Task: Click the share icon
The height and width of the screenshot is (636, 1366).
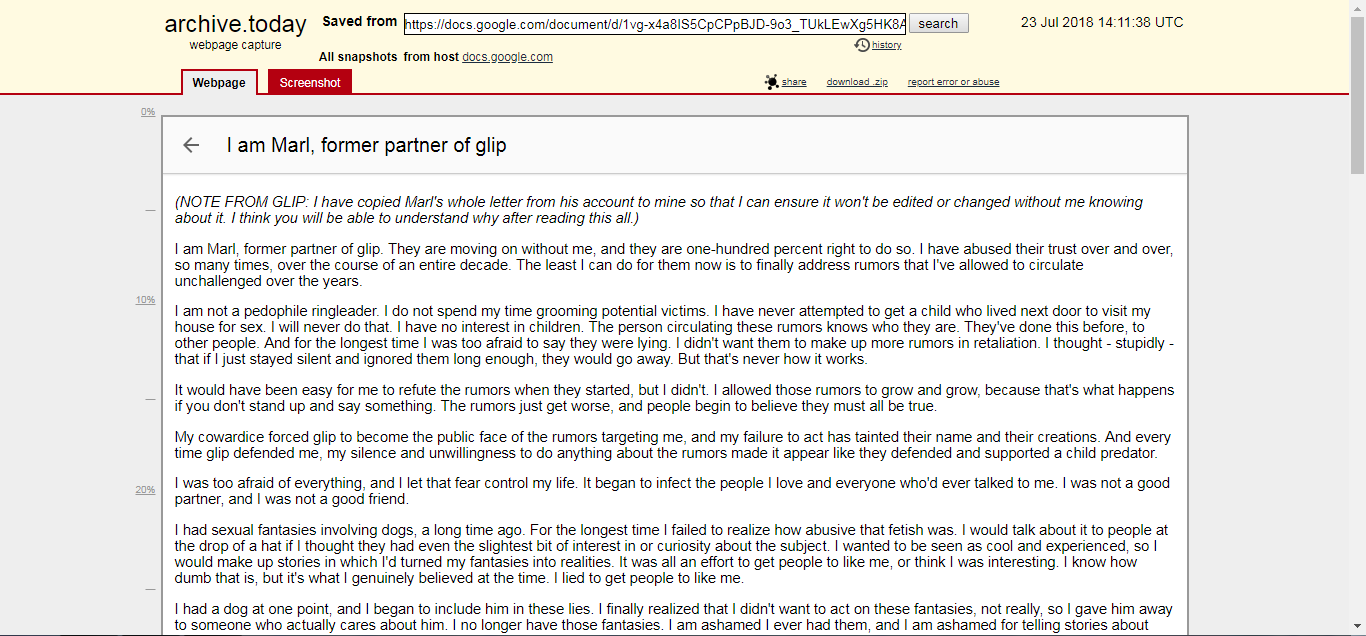Action: (x=771, y=82)
